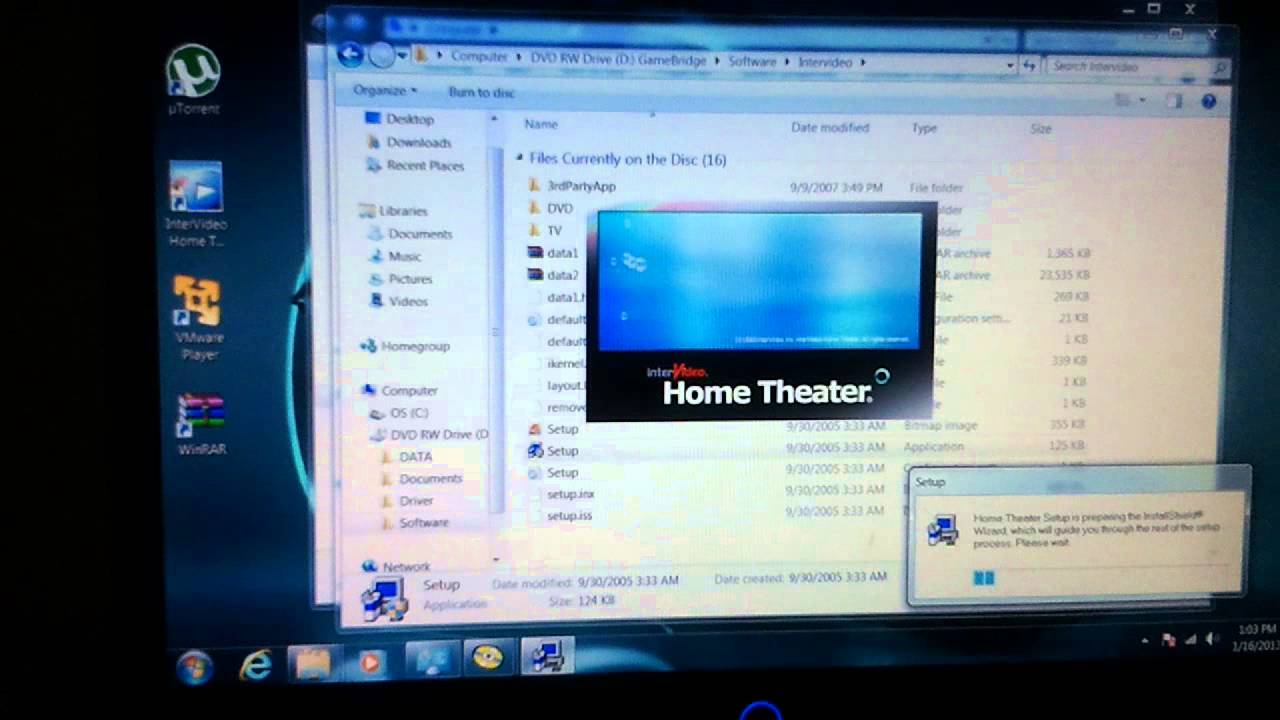Image resolution: width=1280 pixels, height=720 pixels.
Task: Open the Windows Explorer taskbar button
Action: pos(312,663)
